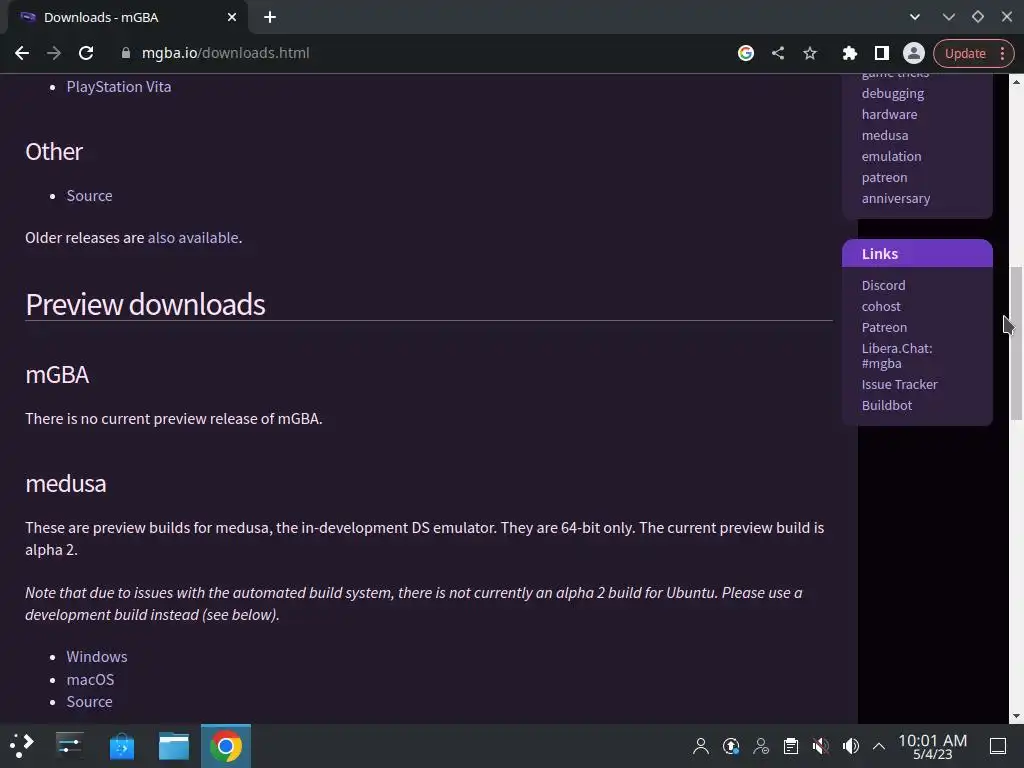
Task: Open the user icon in system tray
Action: [701, 746]
